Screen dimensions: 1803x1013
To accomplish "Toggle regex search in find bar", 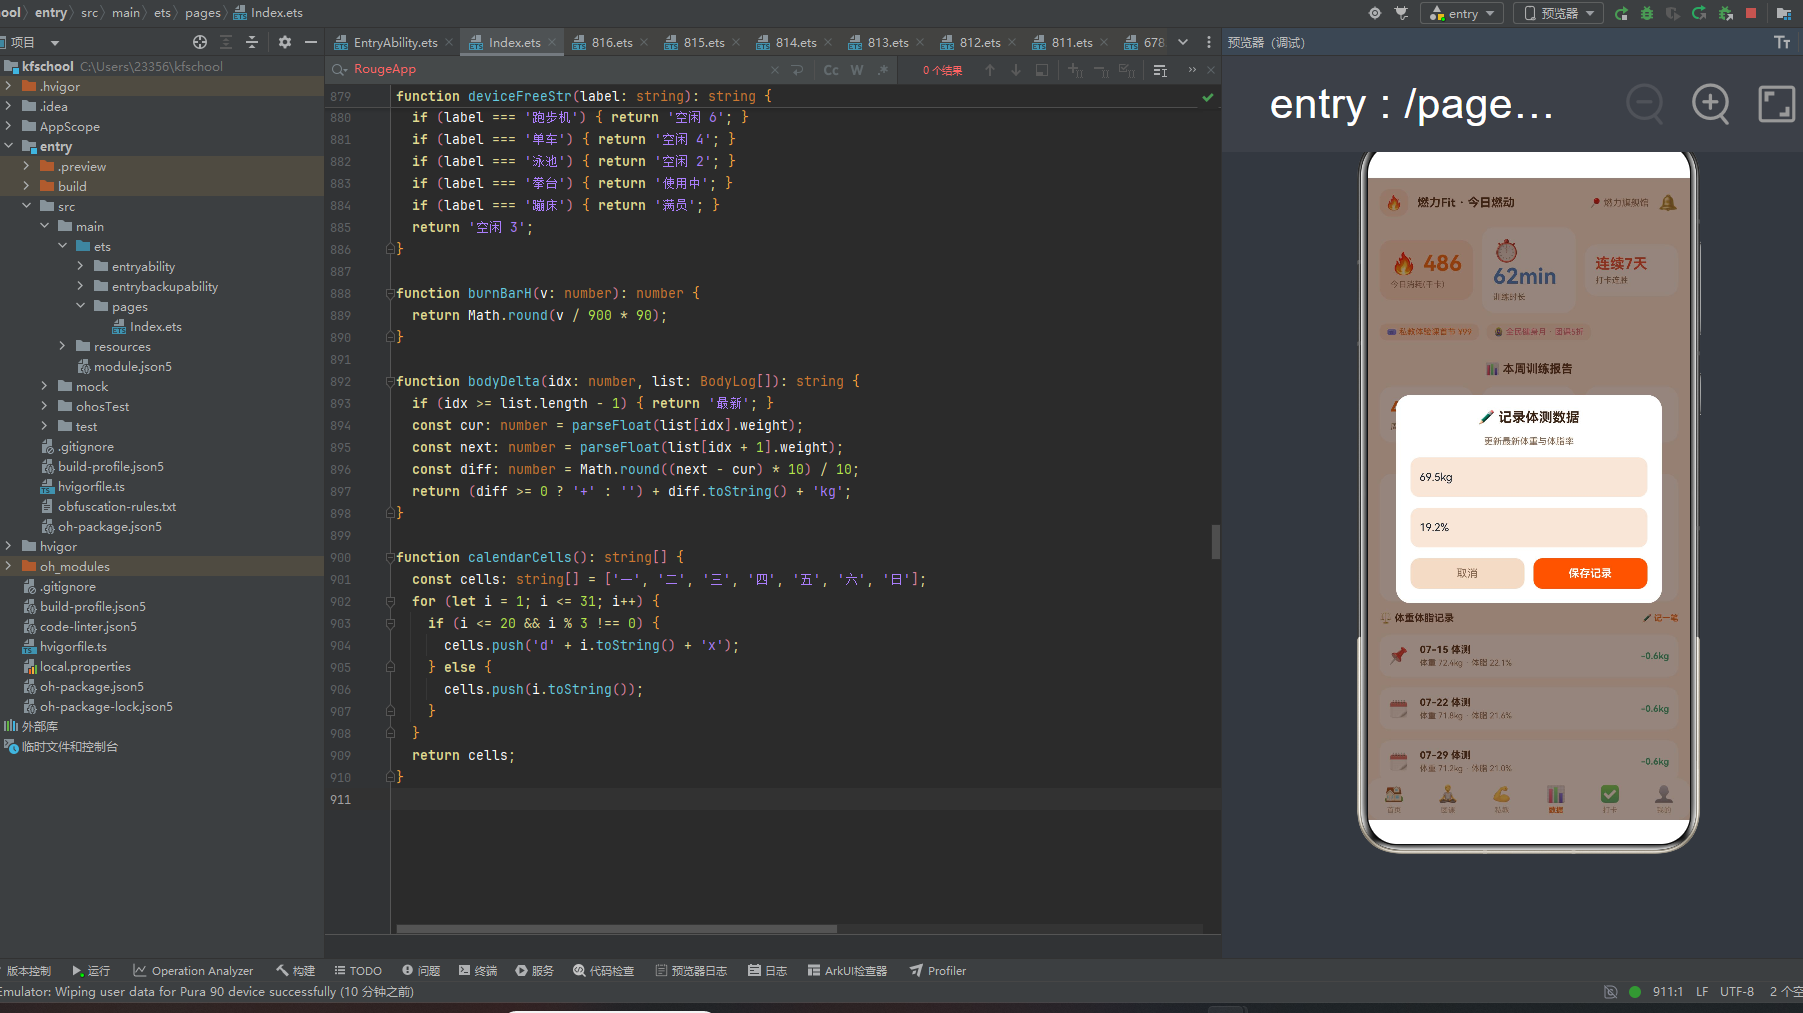I will pyautogui.click(x=883, y=70).
